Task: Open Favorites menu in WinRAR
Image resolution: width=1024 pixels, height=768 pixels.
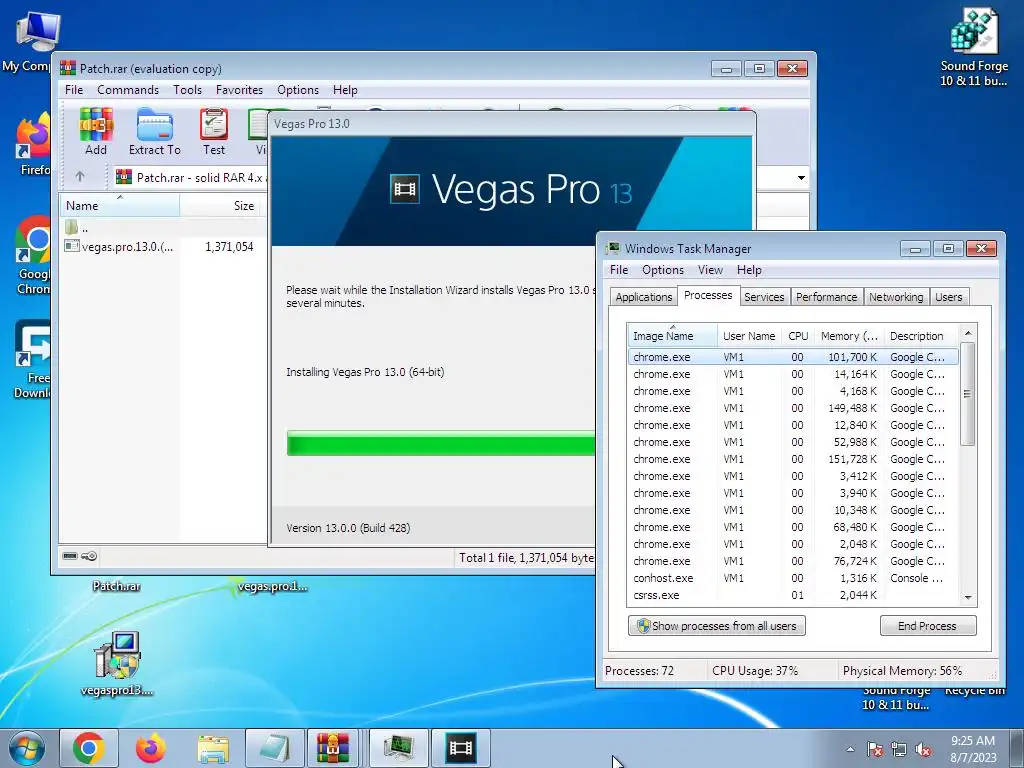Action: [x=240, y=89]
